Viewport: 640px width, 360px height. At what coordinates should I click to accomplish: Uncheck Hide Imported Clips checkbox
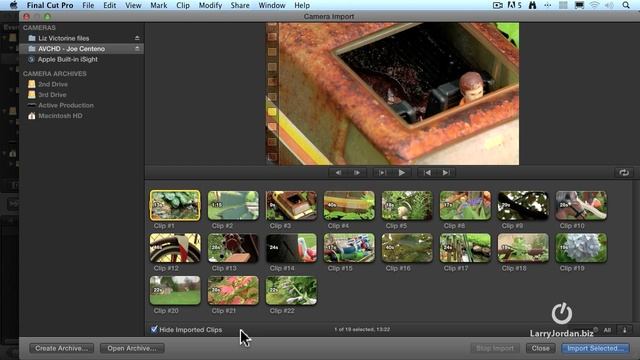coord(154,329)
